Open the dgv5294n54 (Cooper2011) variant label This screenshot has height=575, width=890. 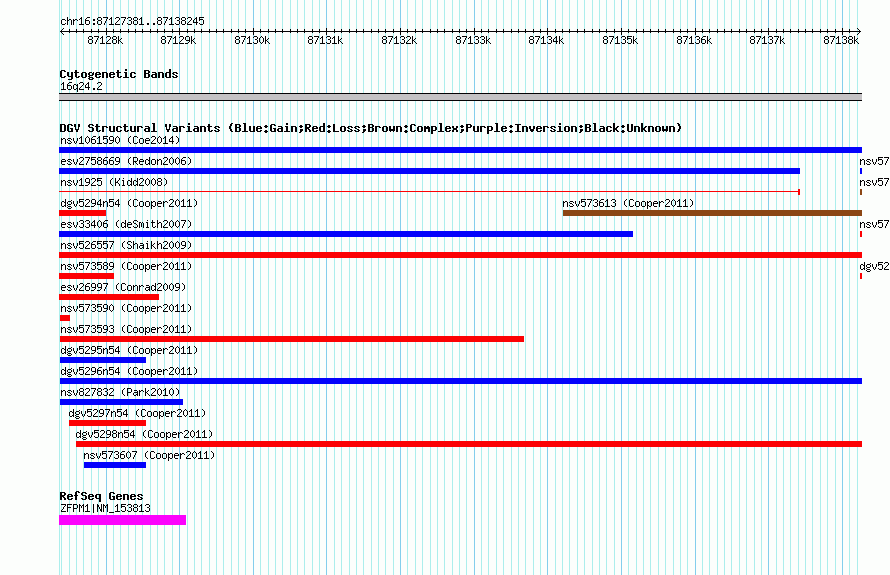(x=129, y=203)
